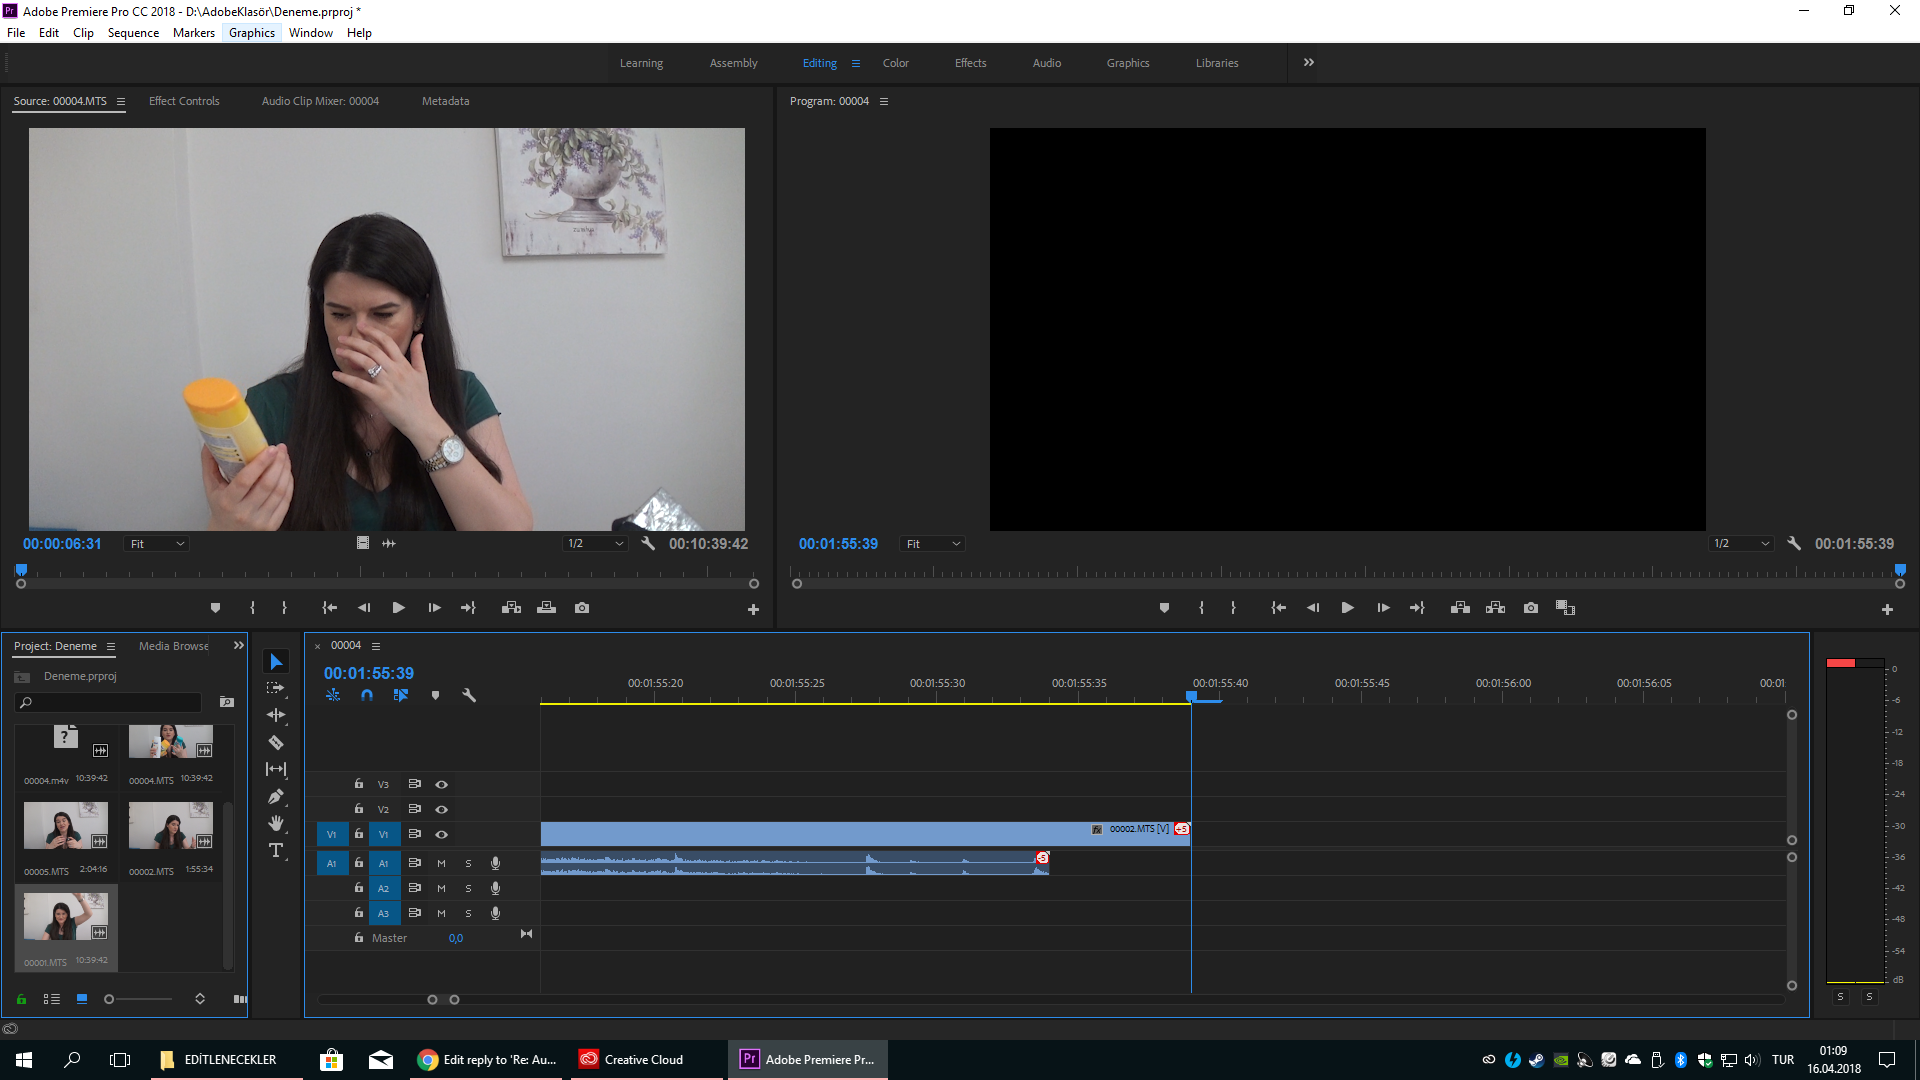Mute audio track A1
The height and width of the screenshot is (1080, 1920).
tap(441, 863)
